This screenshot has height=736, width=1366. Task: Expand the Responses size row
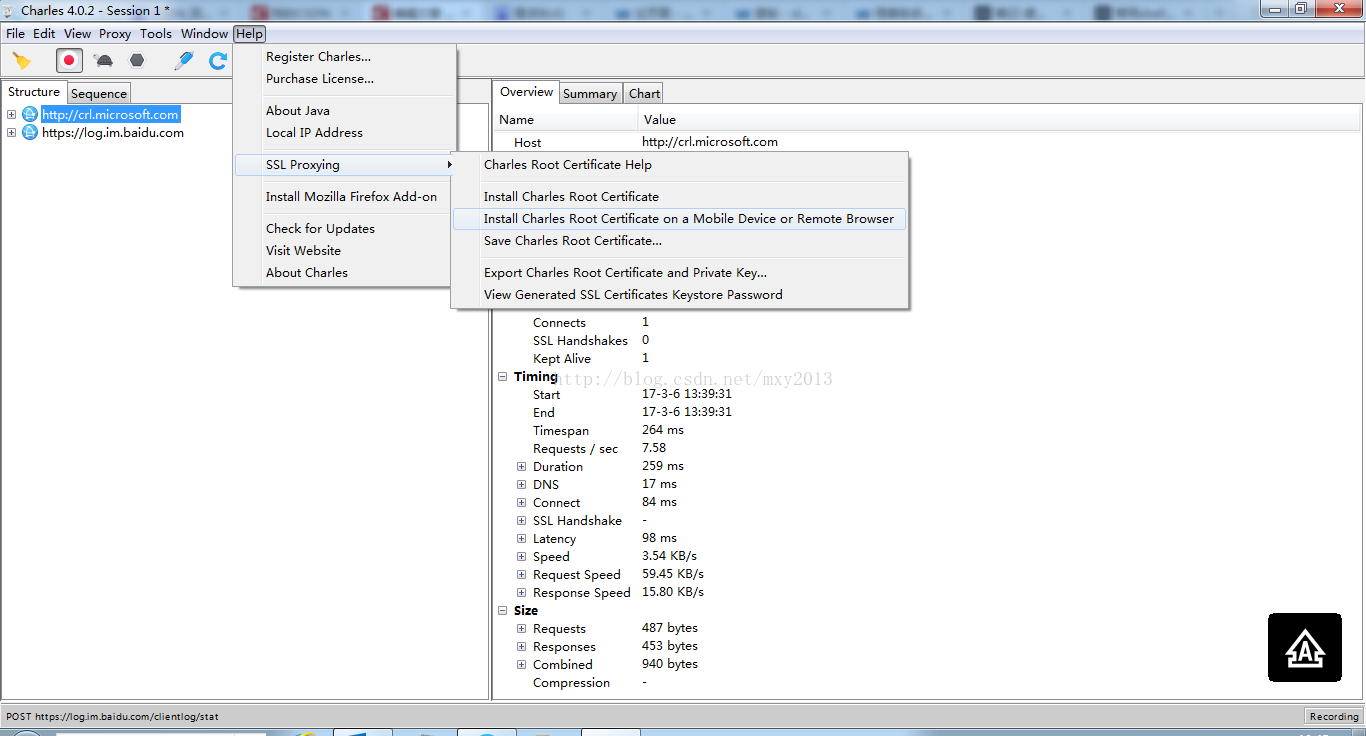coord(521,647)
